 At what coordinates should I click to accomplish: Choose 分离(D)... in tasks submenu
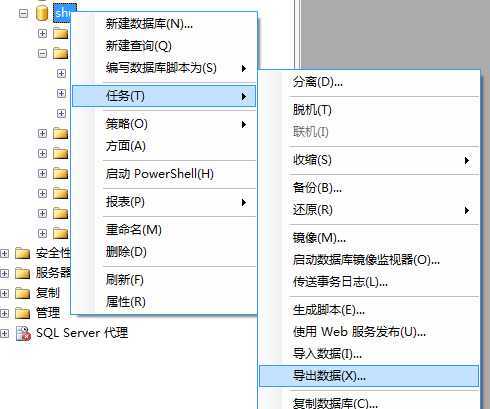tap(369, 82)
